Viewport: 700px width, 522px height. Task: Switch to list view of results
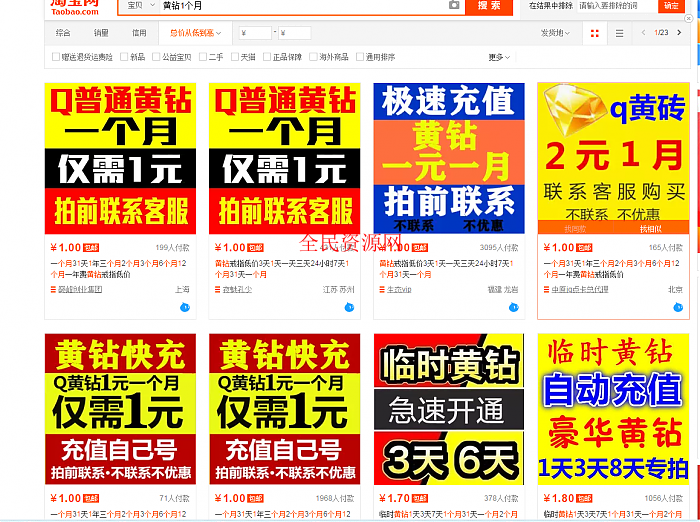tap(619, 33)
